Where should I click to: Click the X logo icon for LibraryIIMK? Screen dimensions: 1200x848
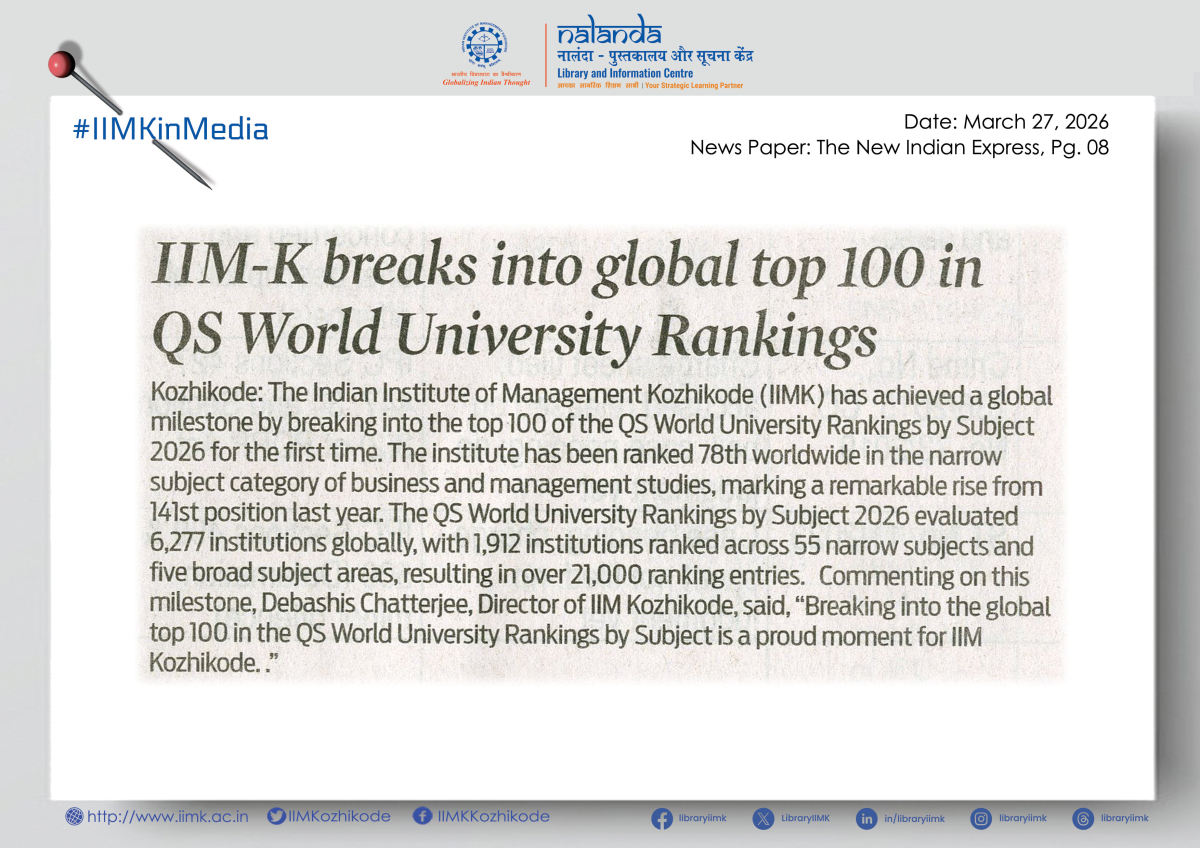(763, 819)
